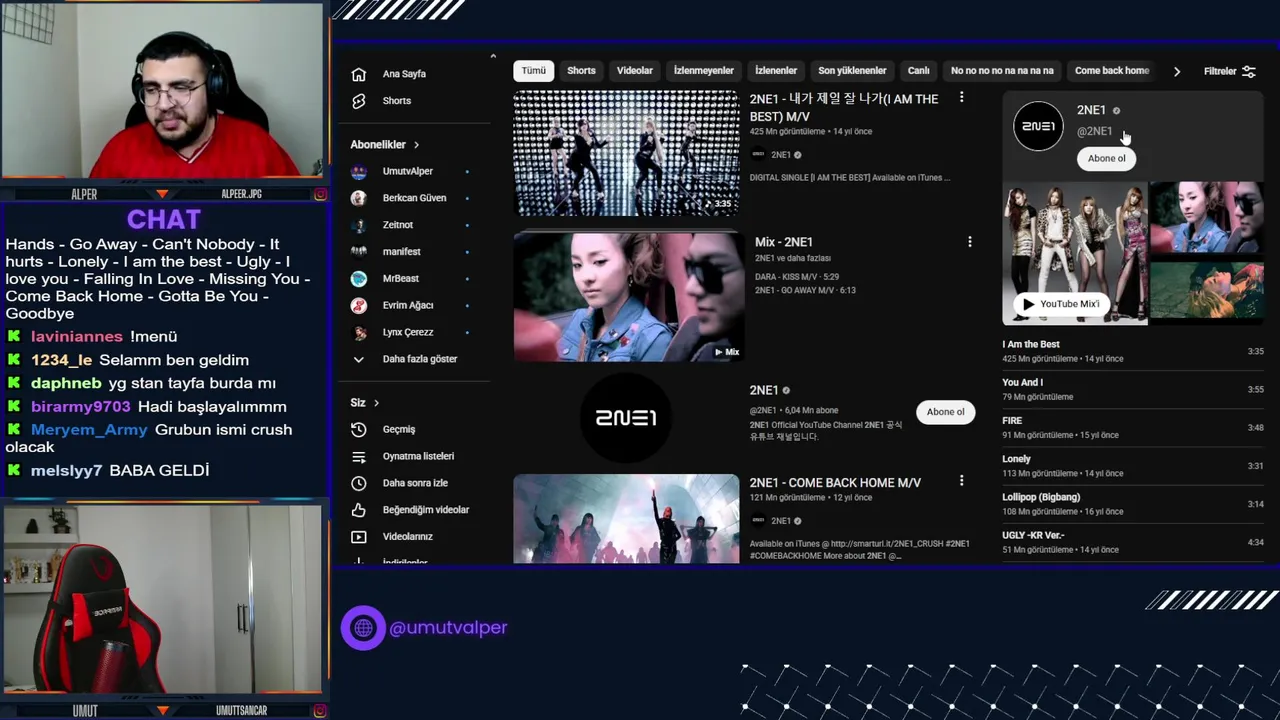This screenshot has height=720, width=1280.
Task: Click Mix - 2NE1 playlist thumbnail
Action: point(629,297)
